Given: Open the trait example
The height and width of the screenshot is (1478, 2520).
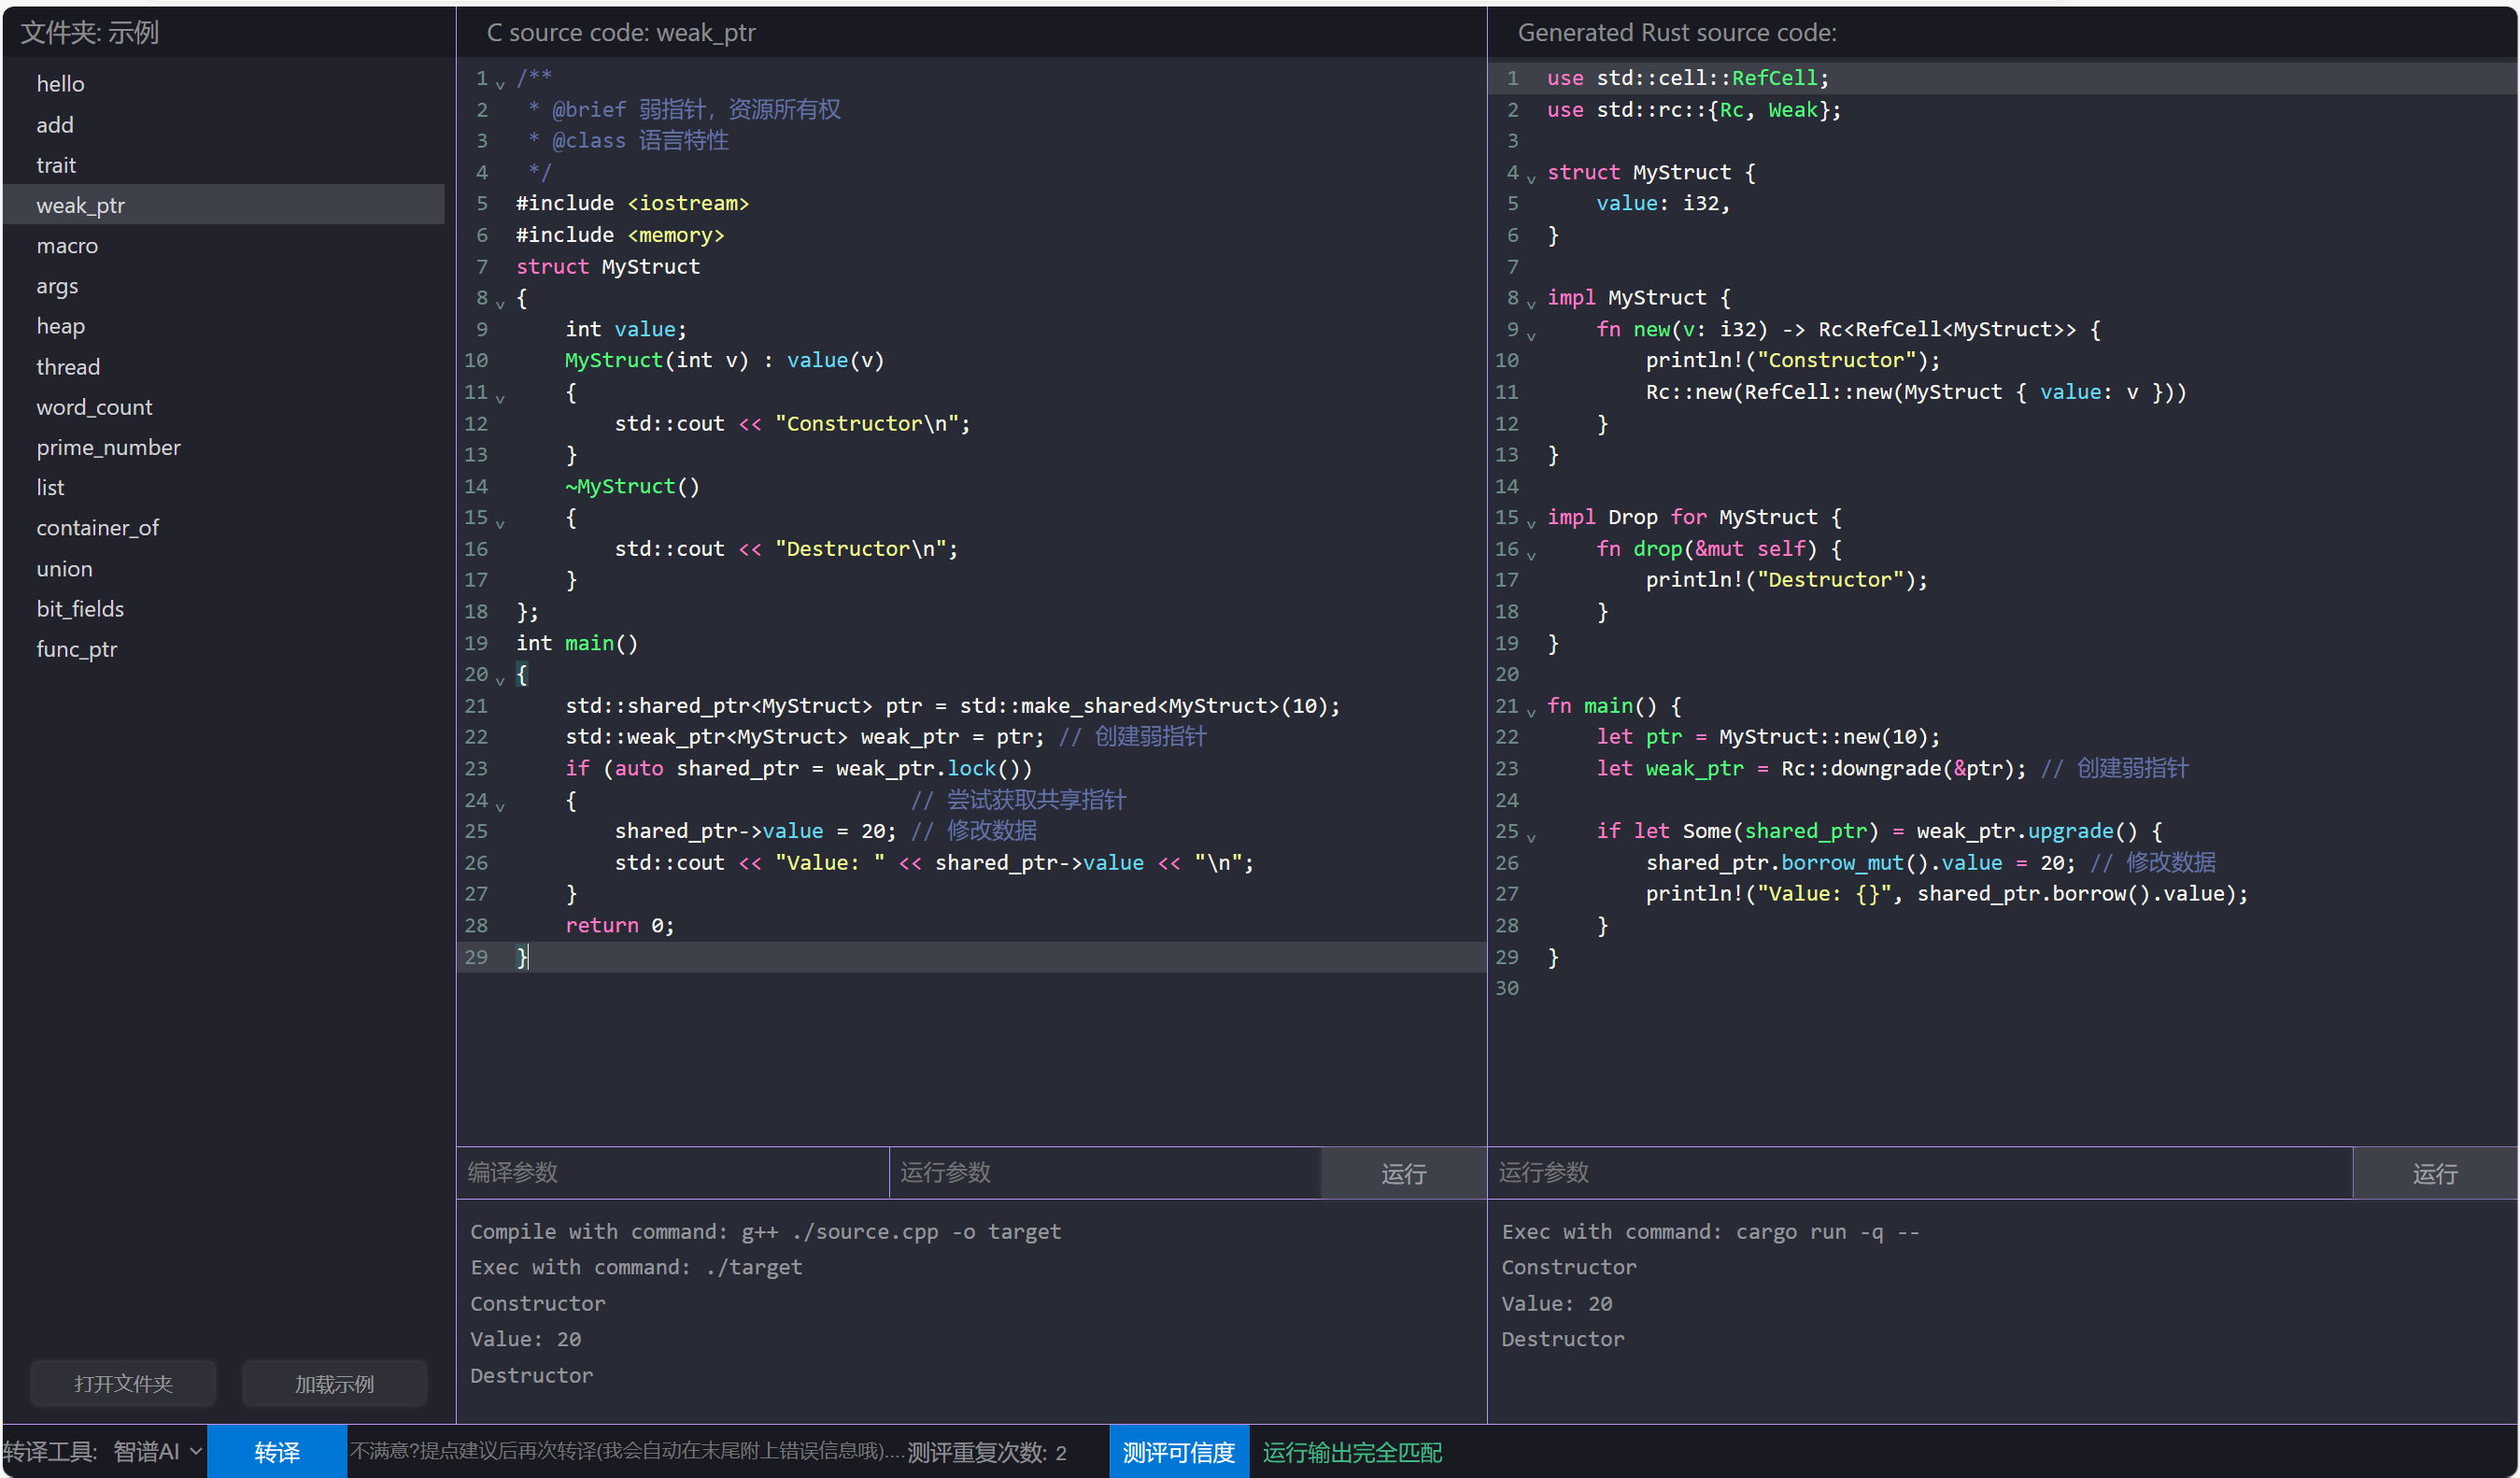Looking at the screenshot, I should tap(224, 165).
